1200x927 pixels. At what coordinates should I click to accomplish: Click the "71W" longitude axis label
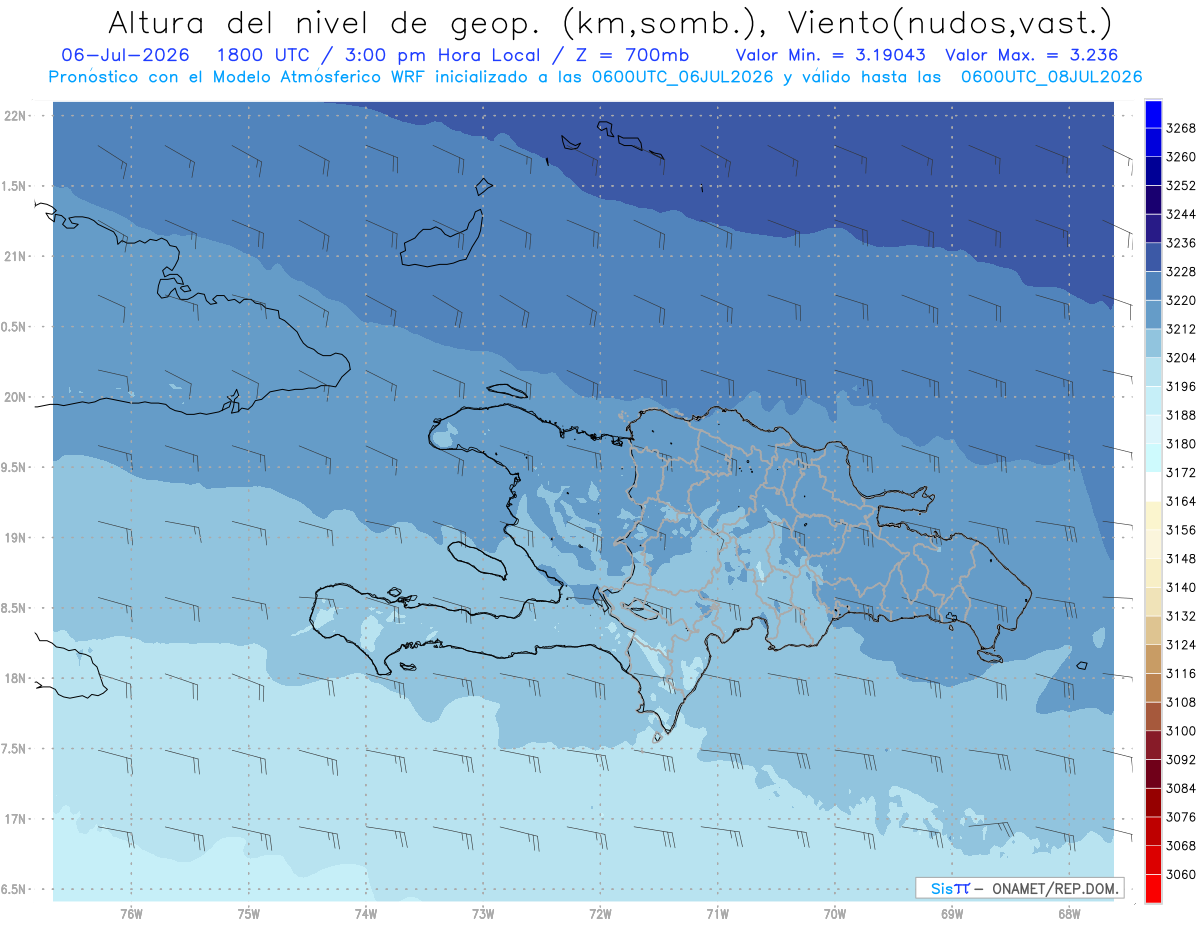click(x=717, y=914)
